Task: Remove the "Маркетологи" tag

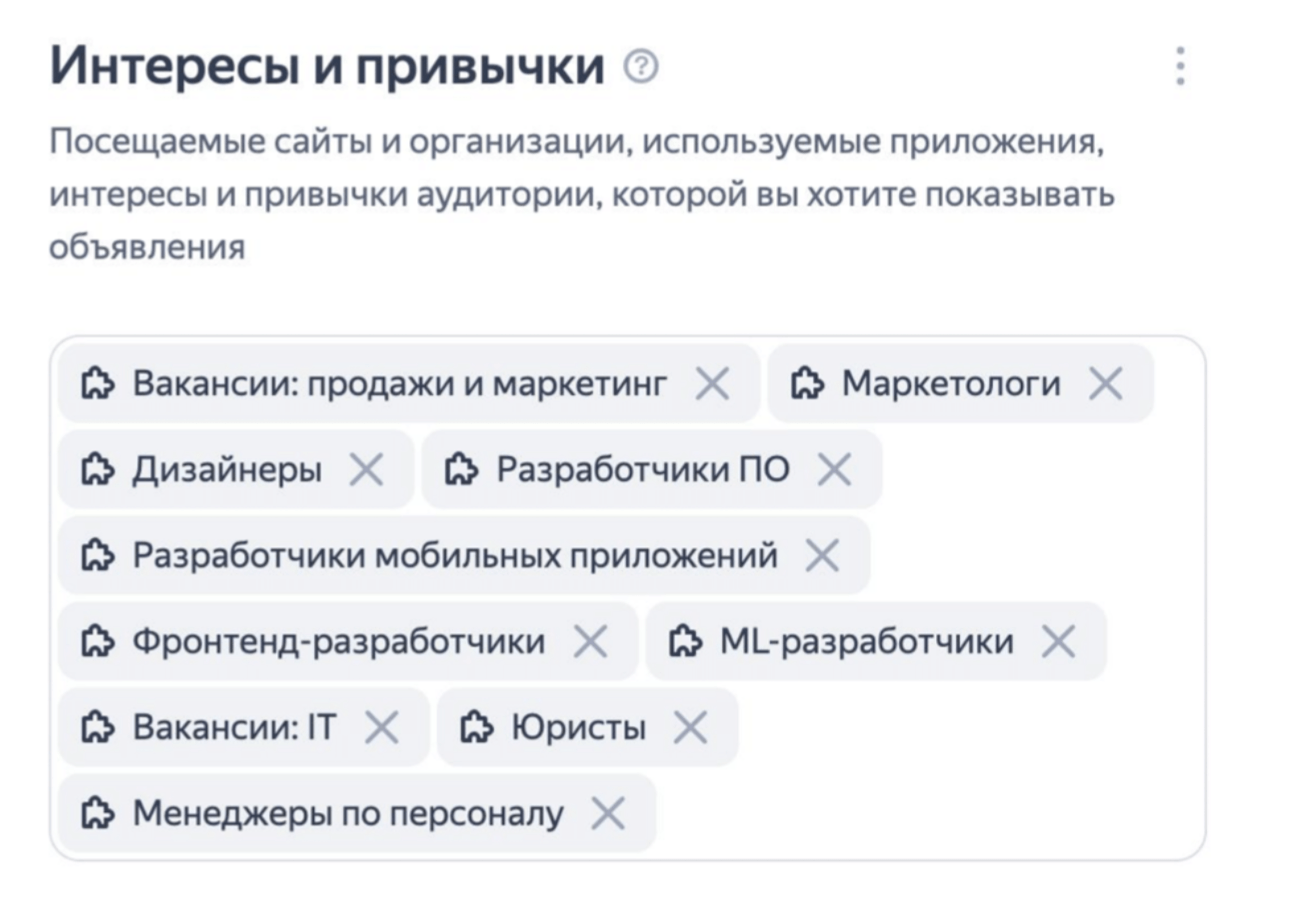Action: tap(1105, 383)
